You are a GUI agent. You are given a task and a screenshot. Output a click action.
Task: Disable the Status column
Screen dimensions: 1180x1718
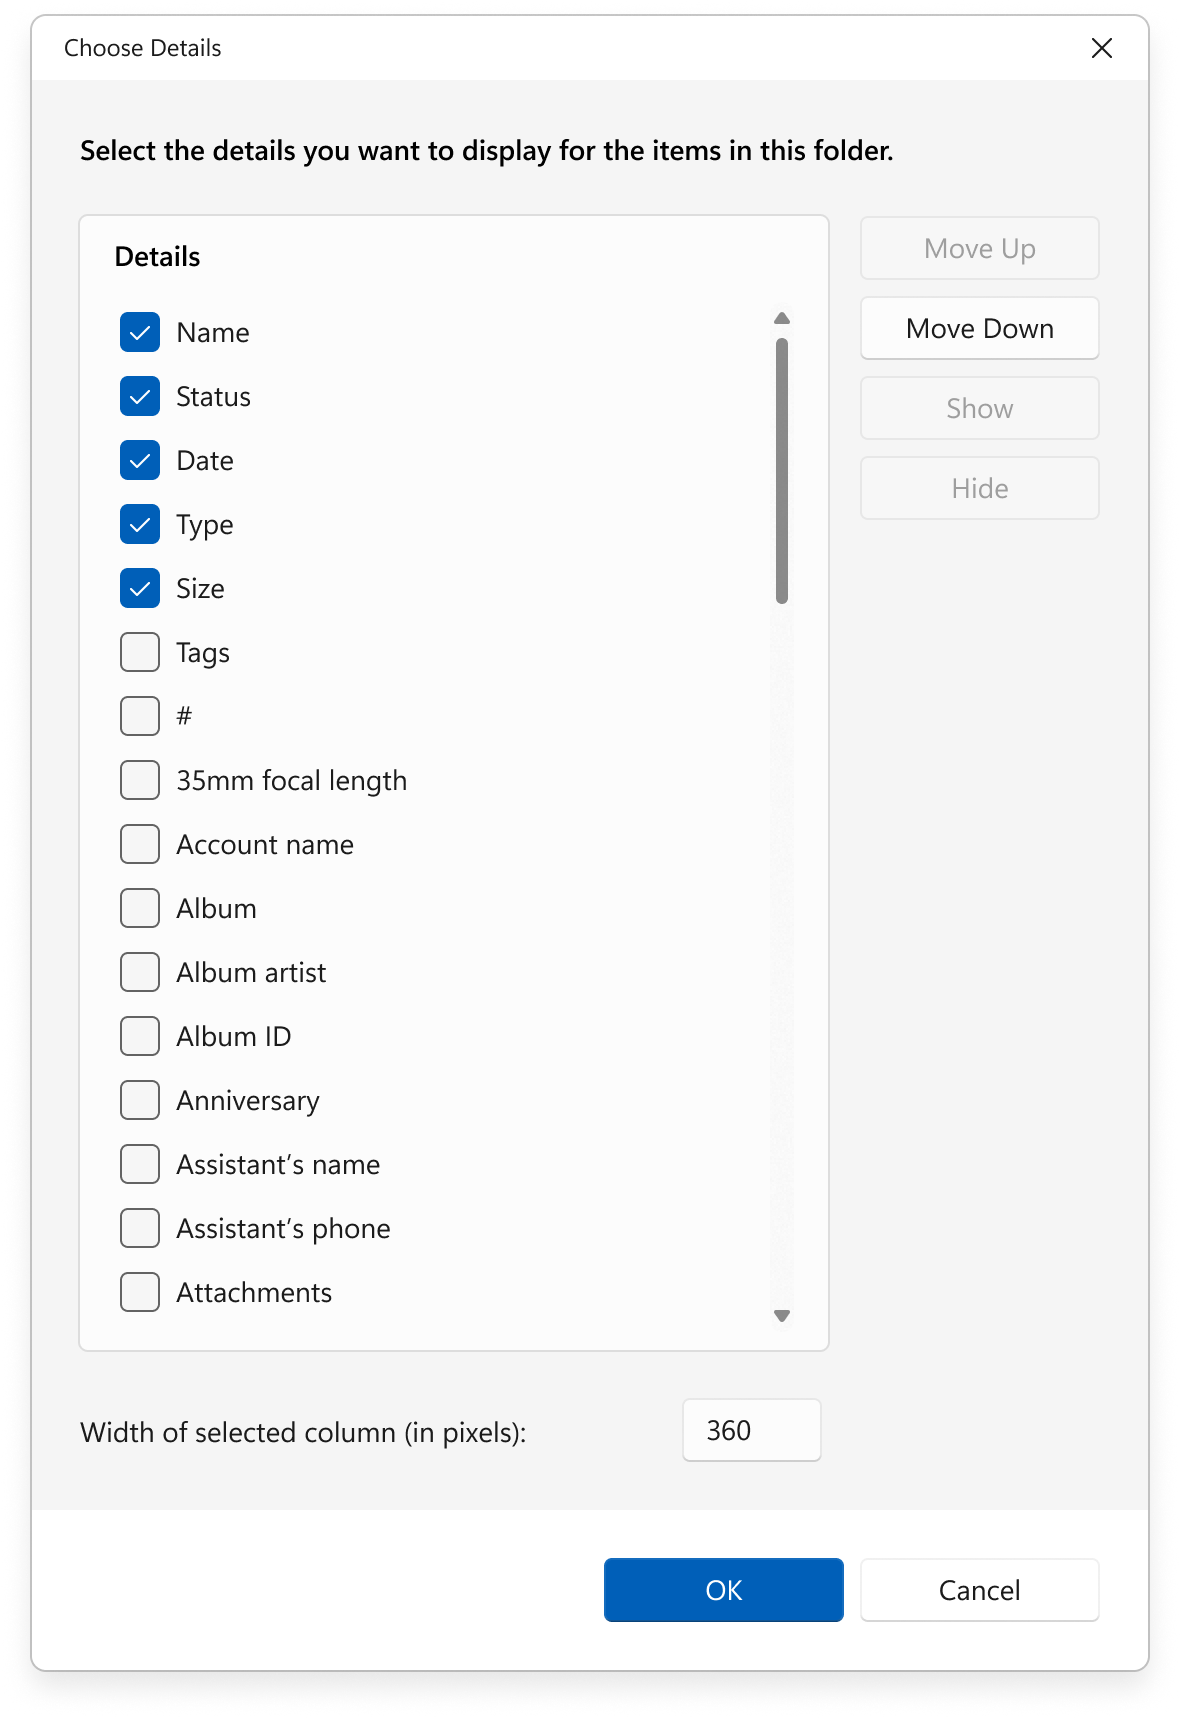click(x=139, y=396)
